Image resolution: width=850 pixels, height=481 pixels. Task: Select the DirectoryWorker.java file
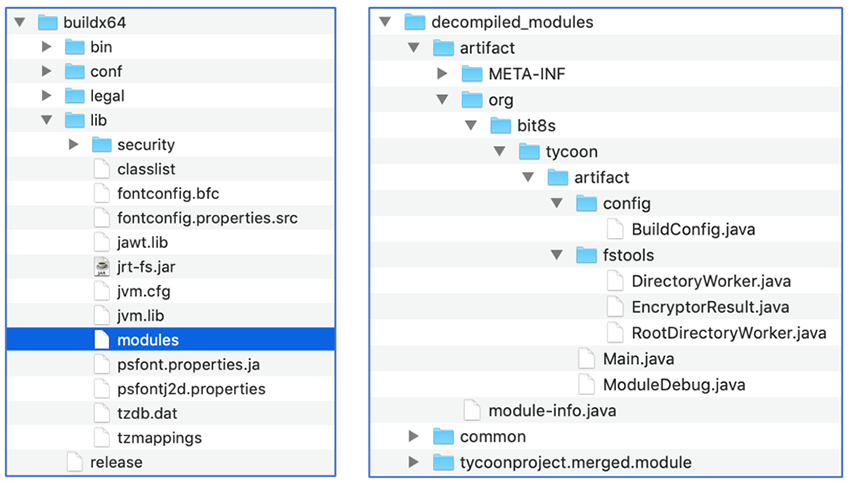click(697, 281)
